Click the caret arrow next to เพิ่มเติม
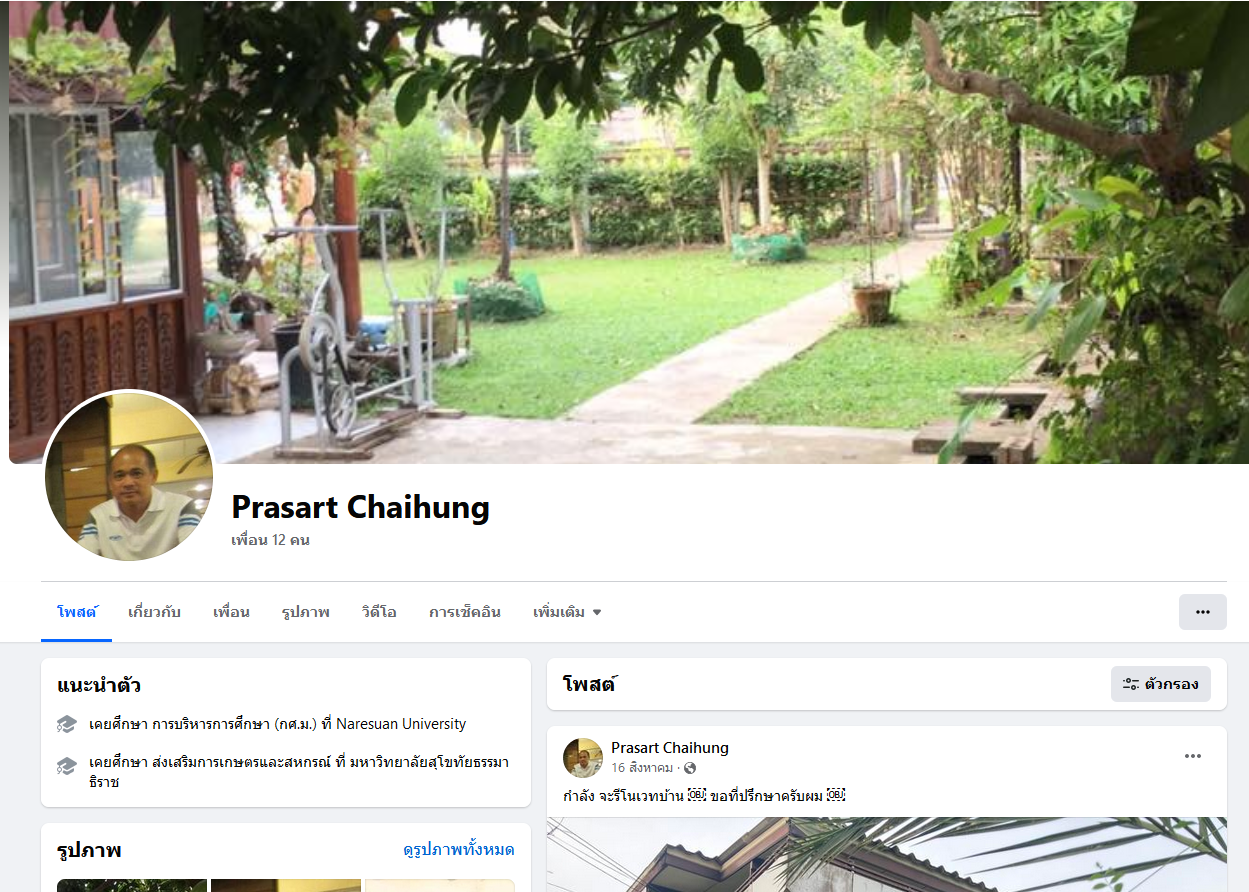Screen dimensions: 1249x892 click(x=597, y=612)
